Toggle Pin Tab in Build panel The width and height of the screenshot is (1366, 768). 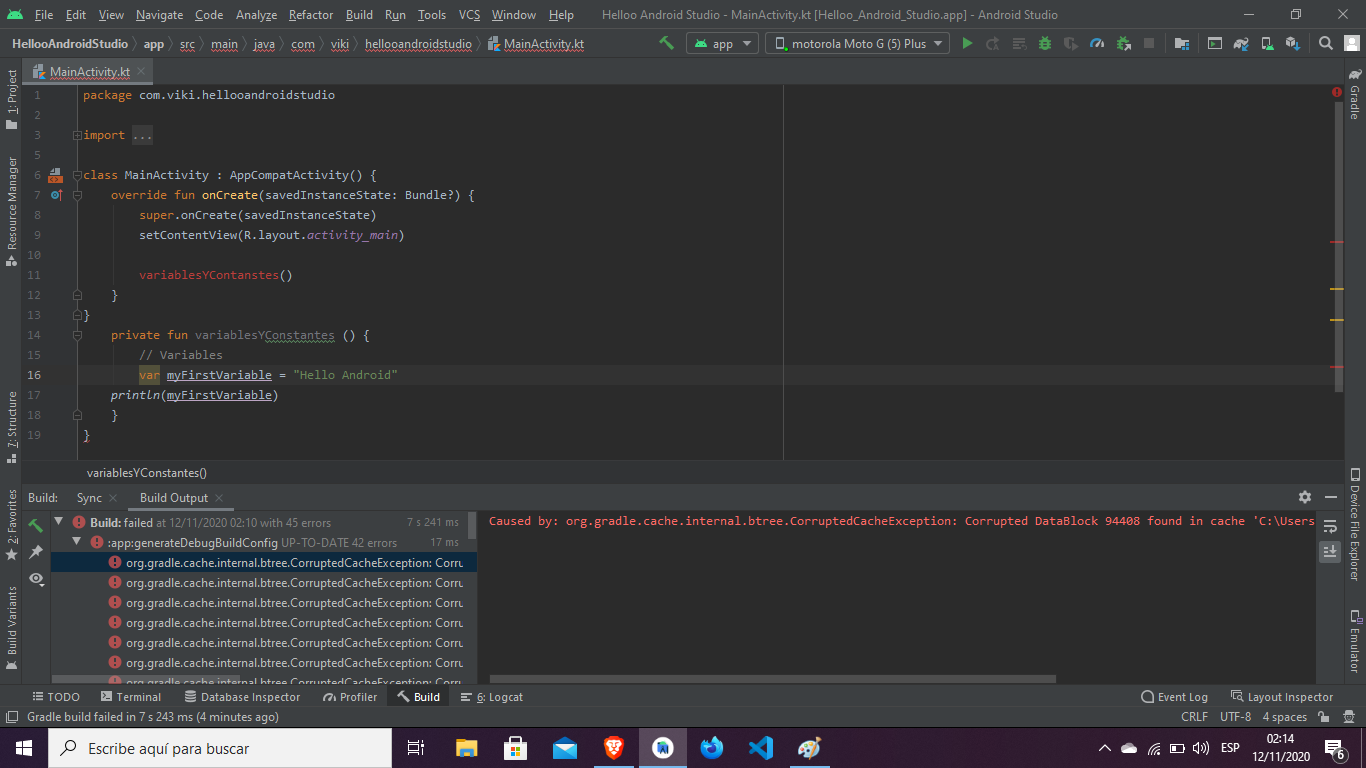coord(36,551)
